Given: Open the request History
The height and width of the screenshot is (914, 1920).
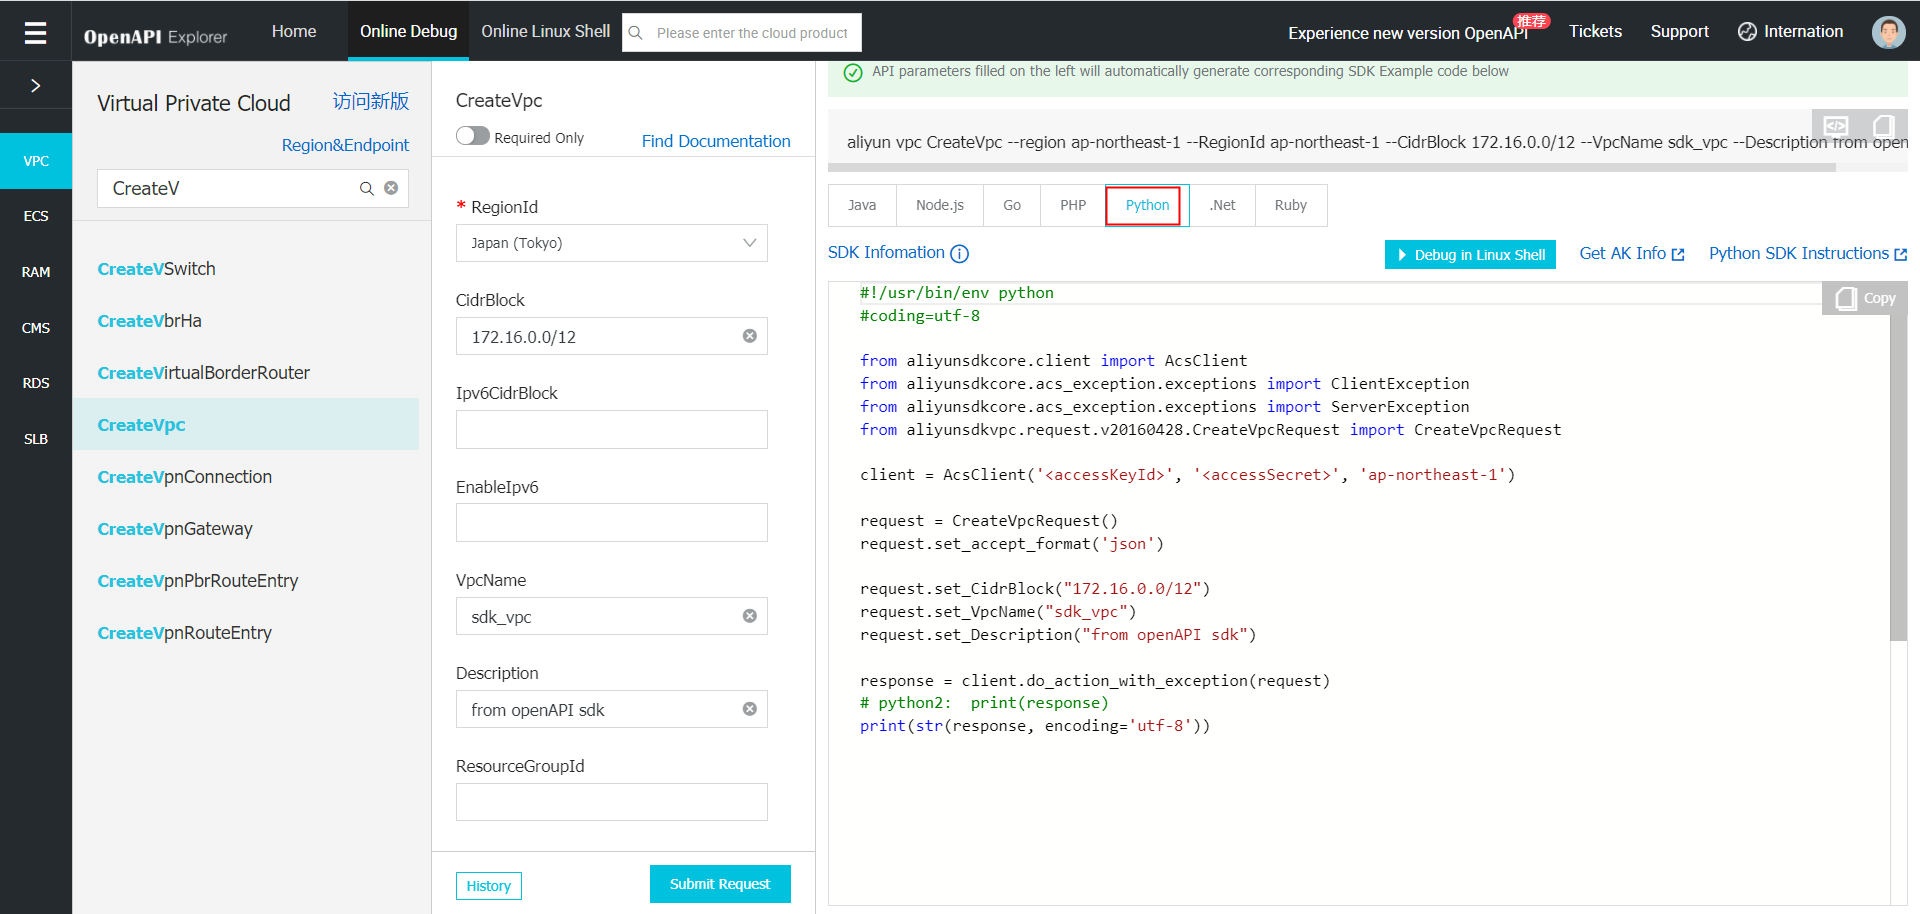Looking at the screenshot, I should coord(488,886).
